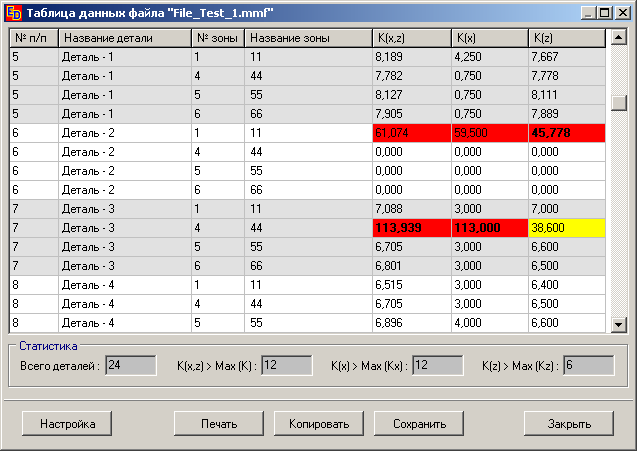Click the application icon in title bar
Screen dimensions: 637x451
click(14, 12)
